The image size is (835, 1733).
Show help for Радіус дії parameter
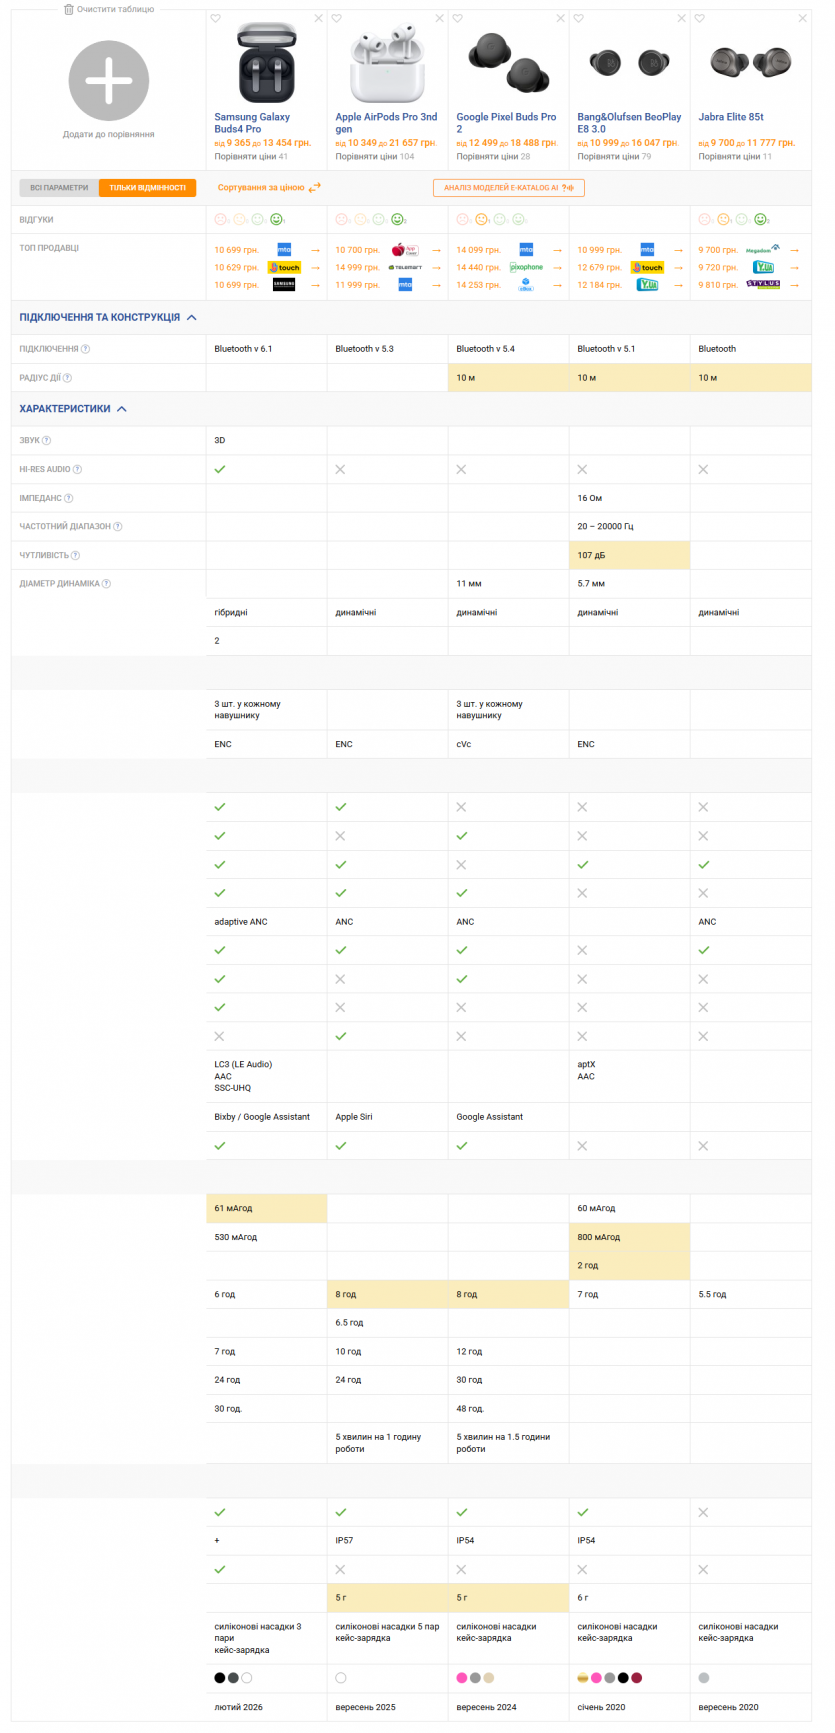[x=68, y=378]
